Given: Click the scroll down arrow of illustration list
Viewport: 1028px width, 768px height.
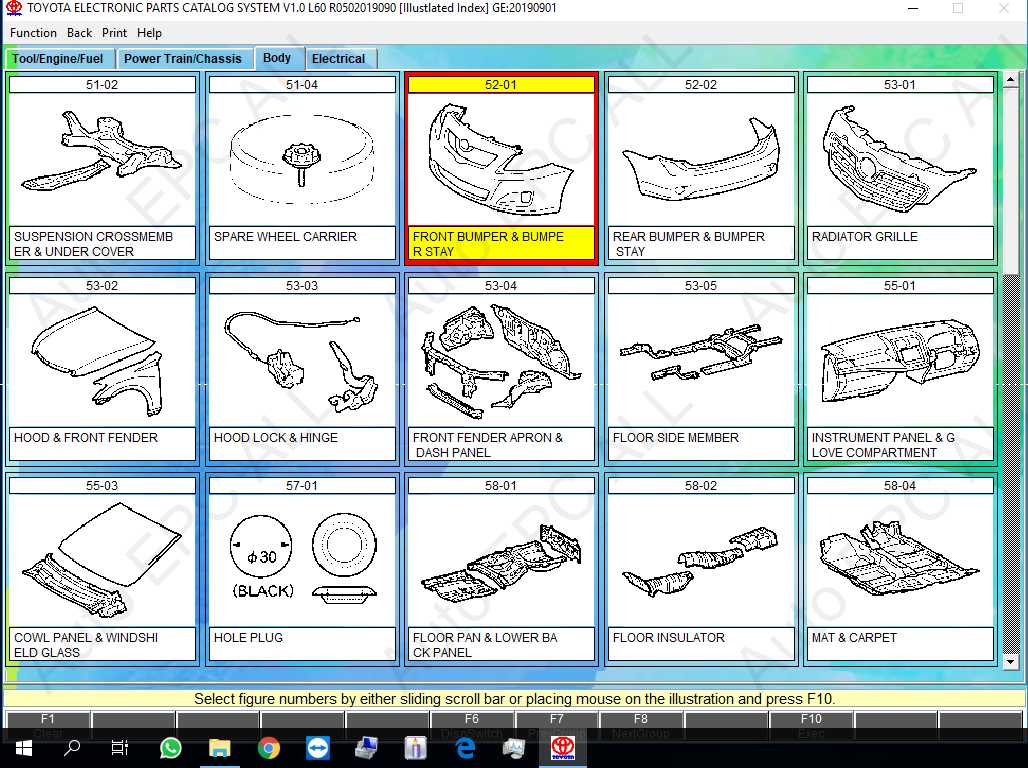Looking at the screenshot, I should 1010,662.
